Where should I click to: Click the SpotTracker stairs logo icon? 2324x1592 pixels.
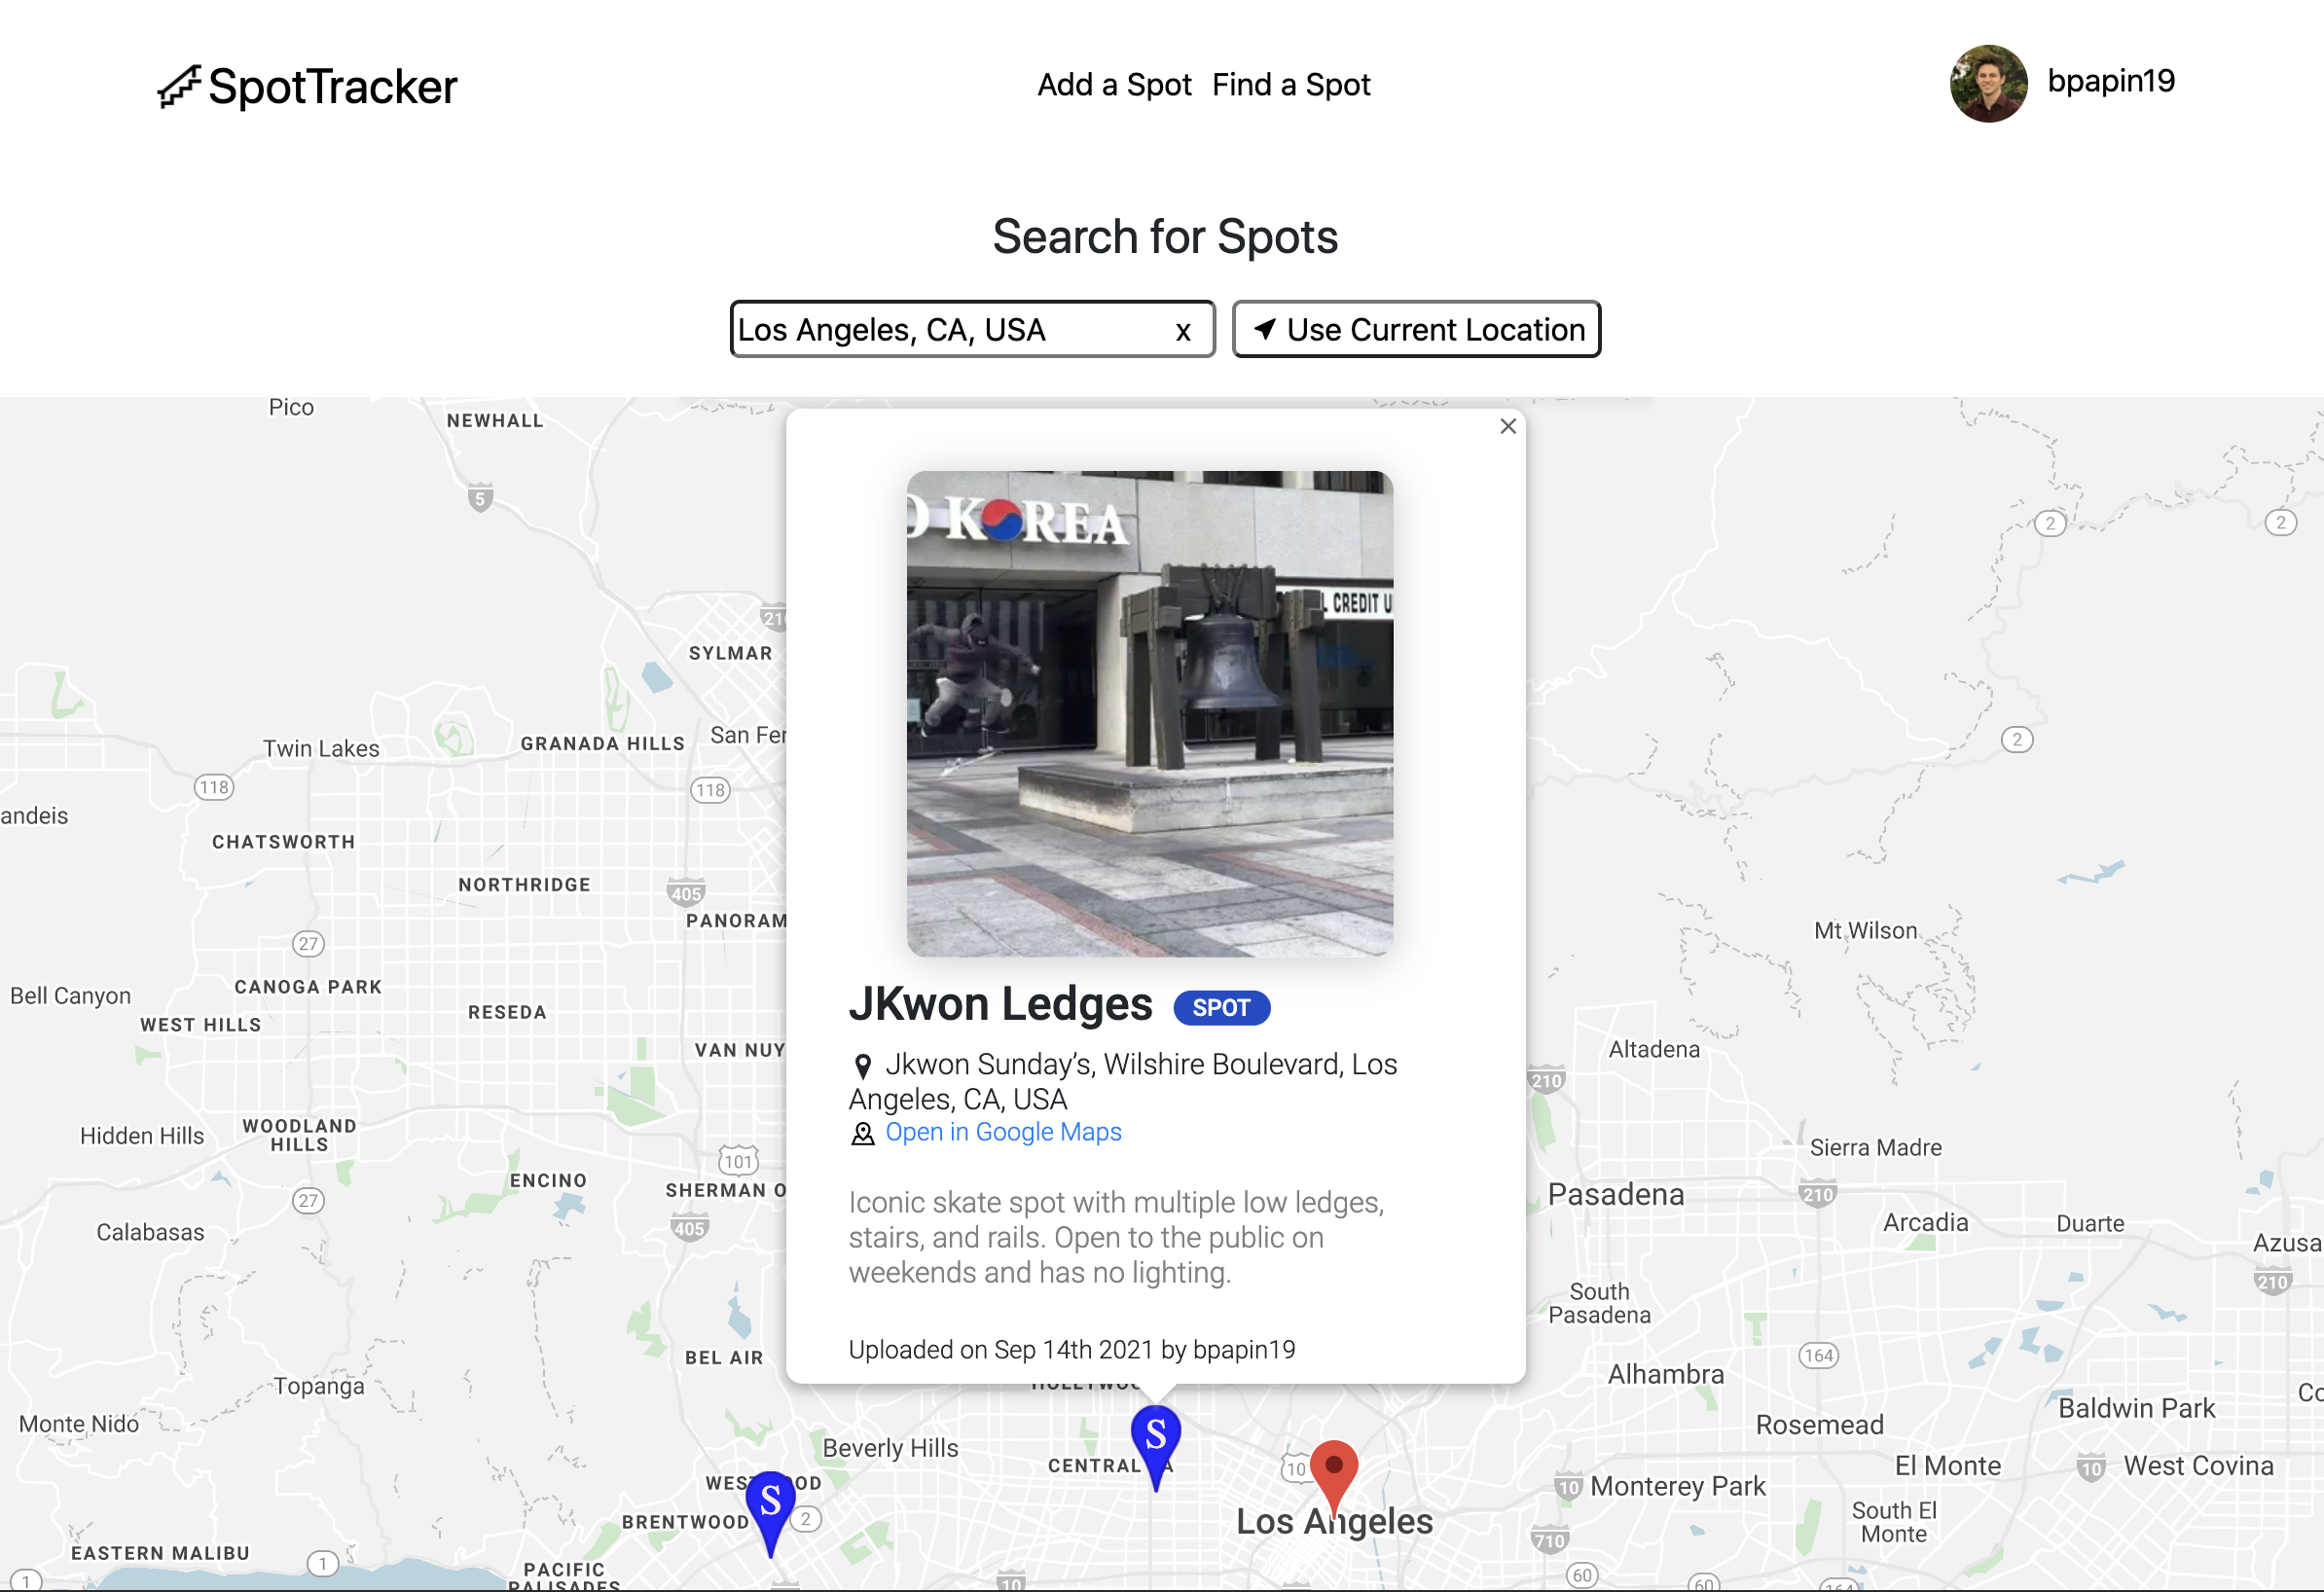point(179,86)
